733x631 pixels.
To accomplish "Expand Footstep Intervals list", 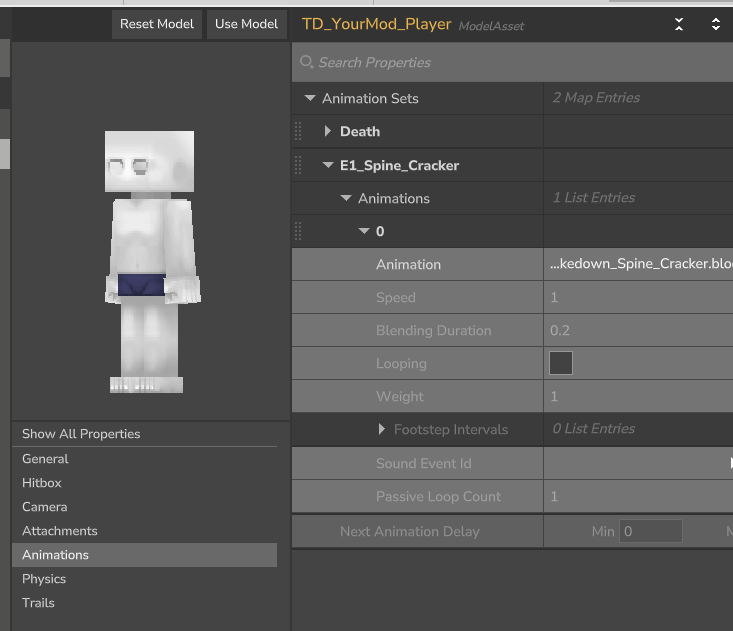I will pyautogui.click(x=381, y=429).
